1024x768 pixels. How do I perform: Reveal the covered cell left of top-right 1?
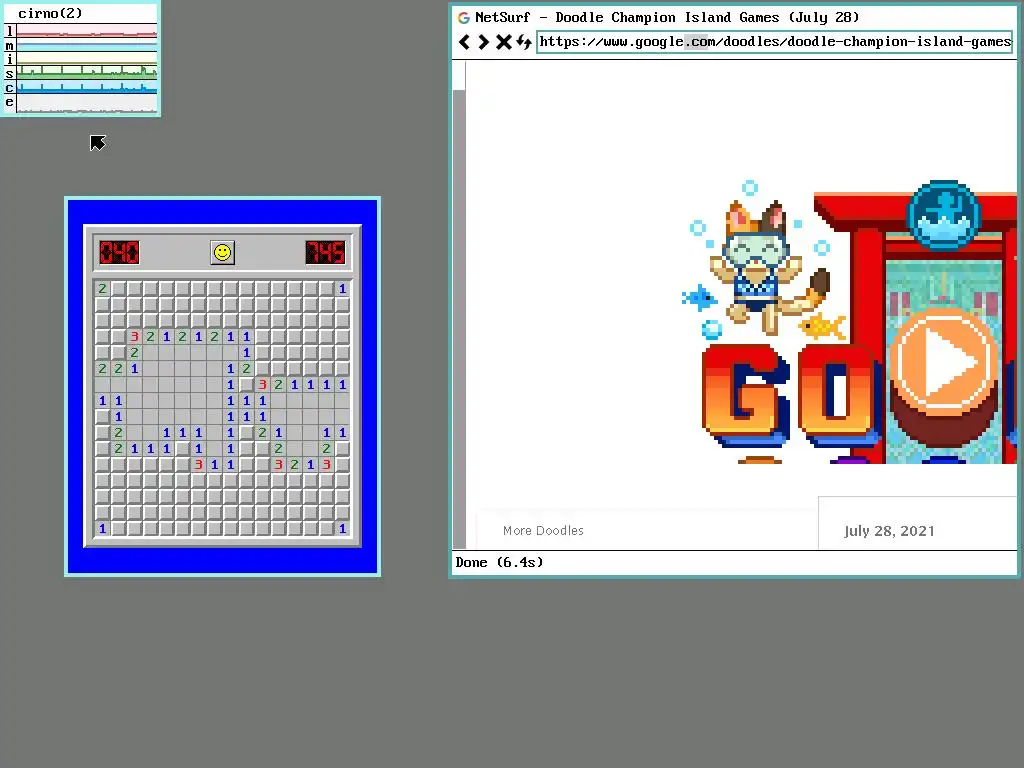[327, 289]
